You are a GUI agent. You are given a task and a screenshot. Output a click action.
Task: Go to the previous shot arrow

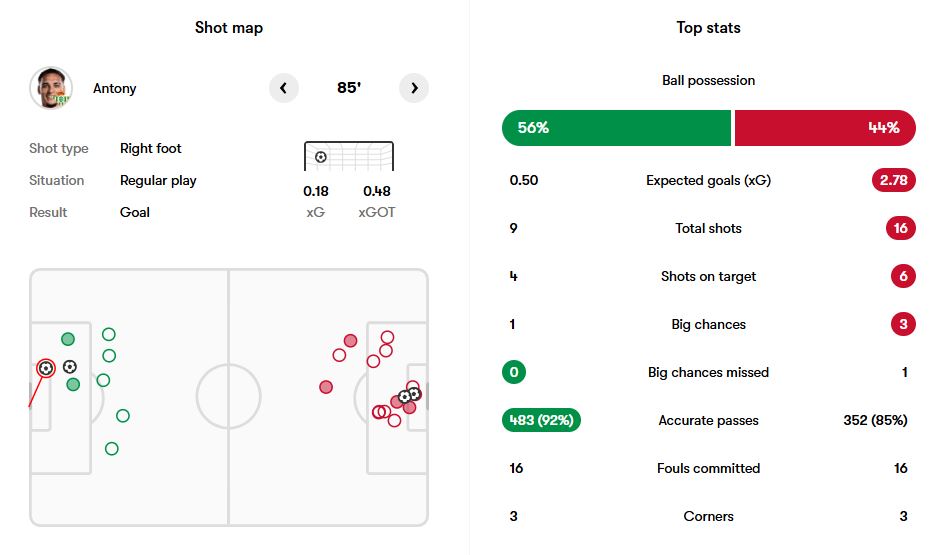tap(284, 88)
